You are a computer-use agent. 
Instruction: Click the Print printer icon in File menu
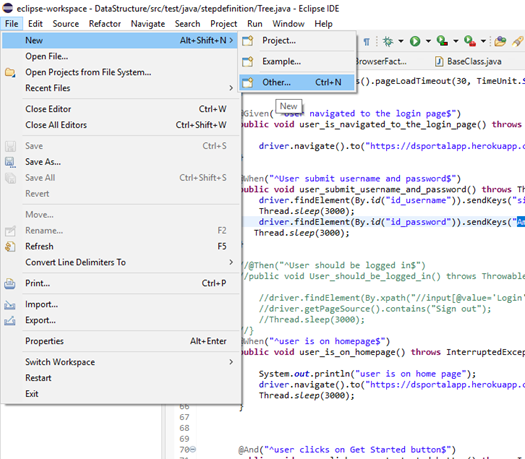click(x=10, y=284)
